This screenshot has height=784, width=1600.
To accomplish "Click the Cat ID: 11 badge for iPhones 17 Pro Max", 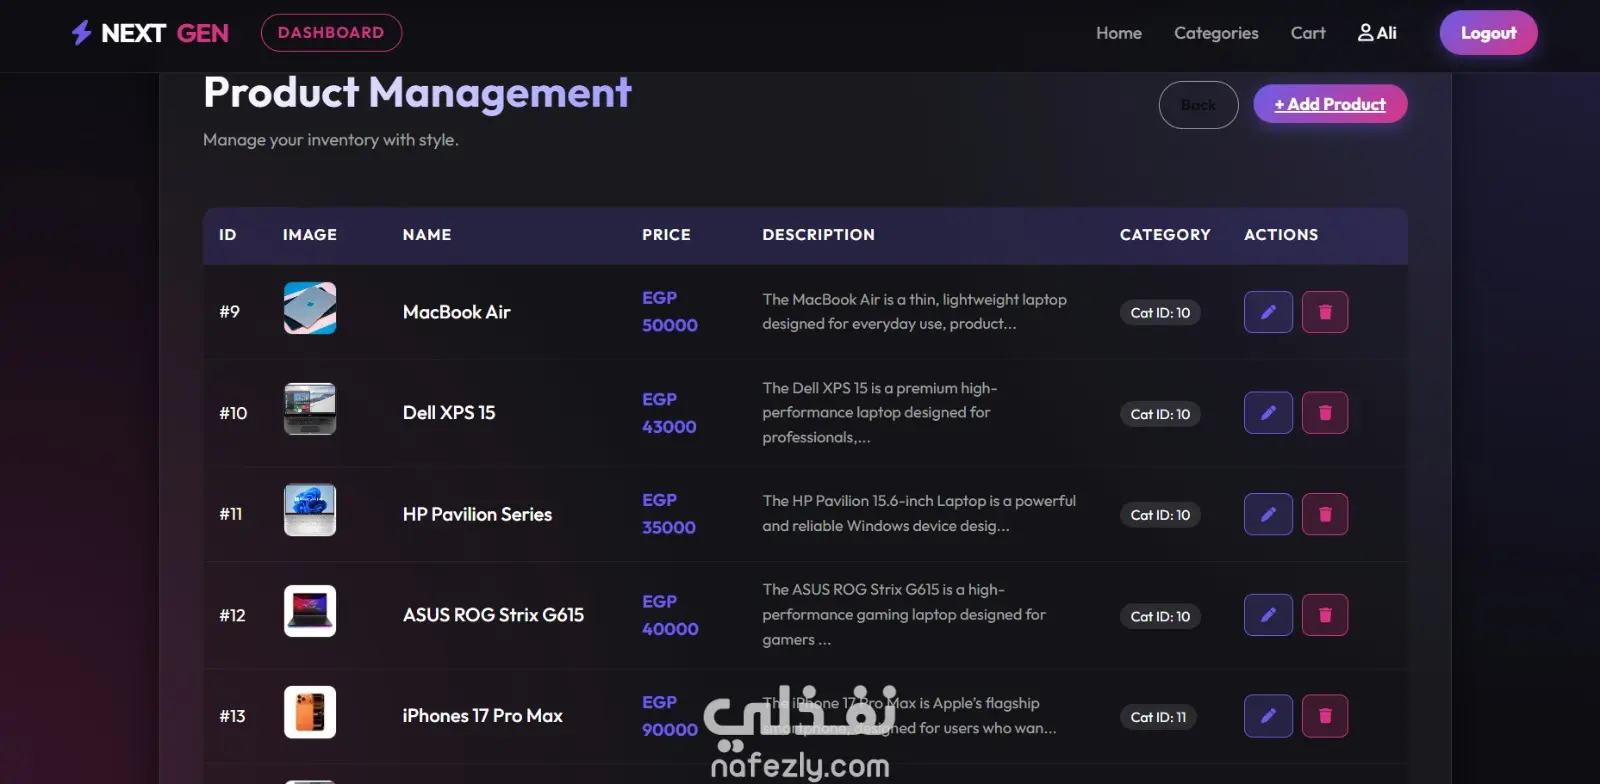I will [x=1158, y=717].
